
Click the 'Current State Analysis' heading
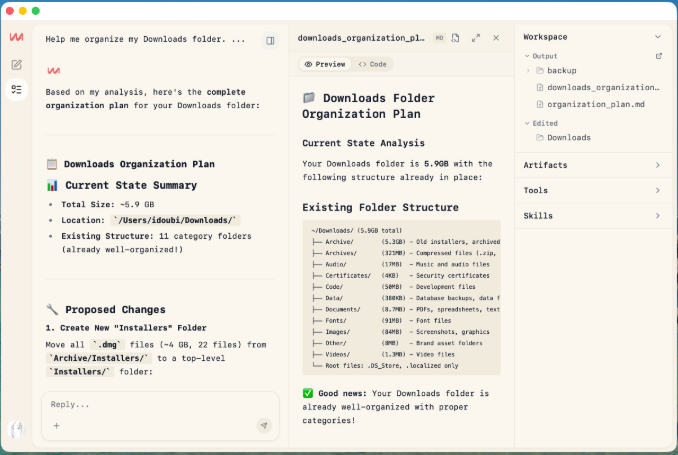pos(364,143)
